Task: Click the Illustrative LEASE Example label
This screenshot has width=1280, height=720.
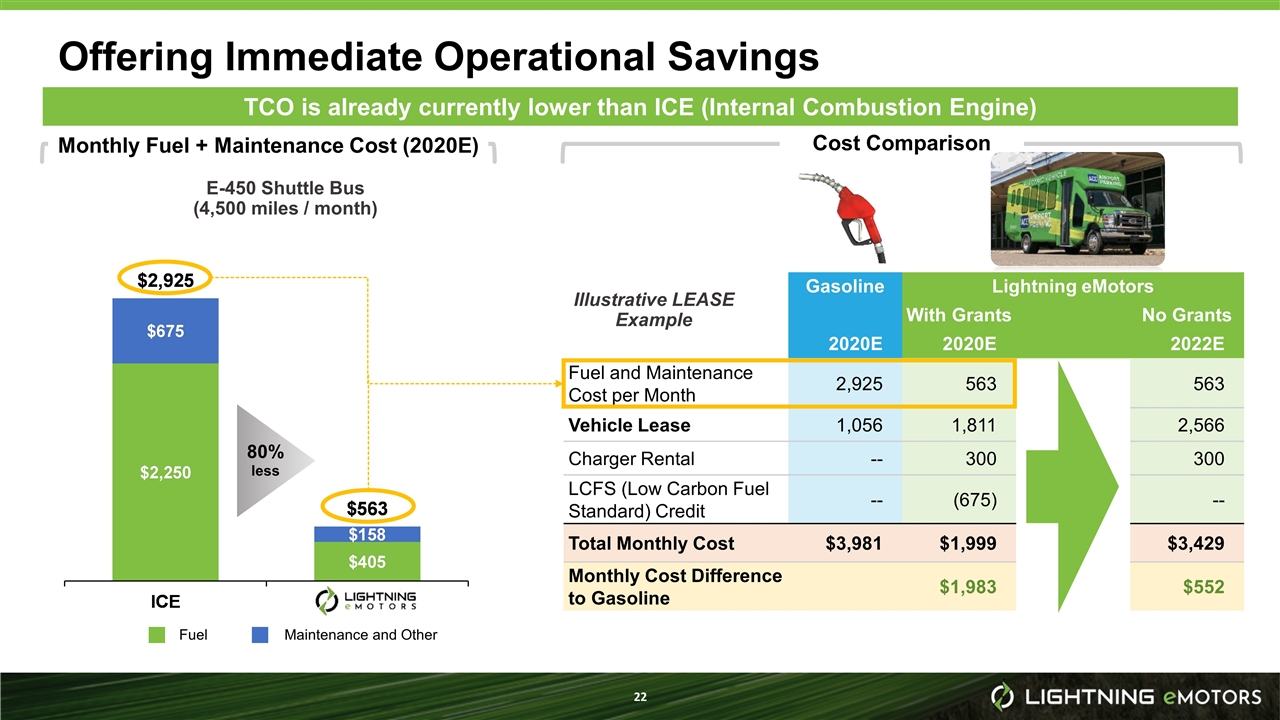Action: (653, 309)
